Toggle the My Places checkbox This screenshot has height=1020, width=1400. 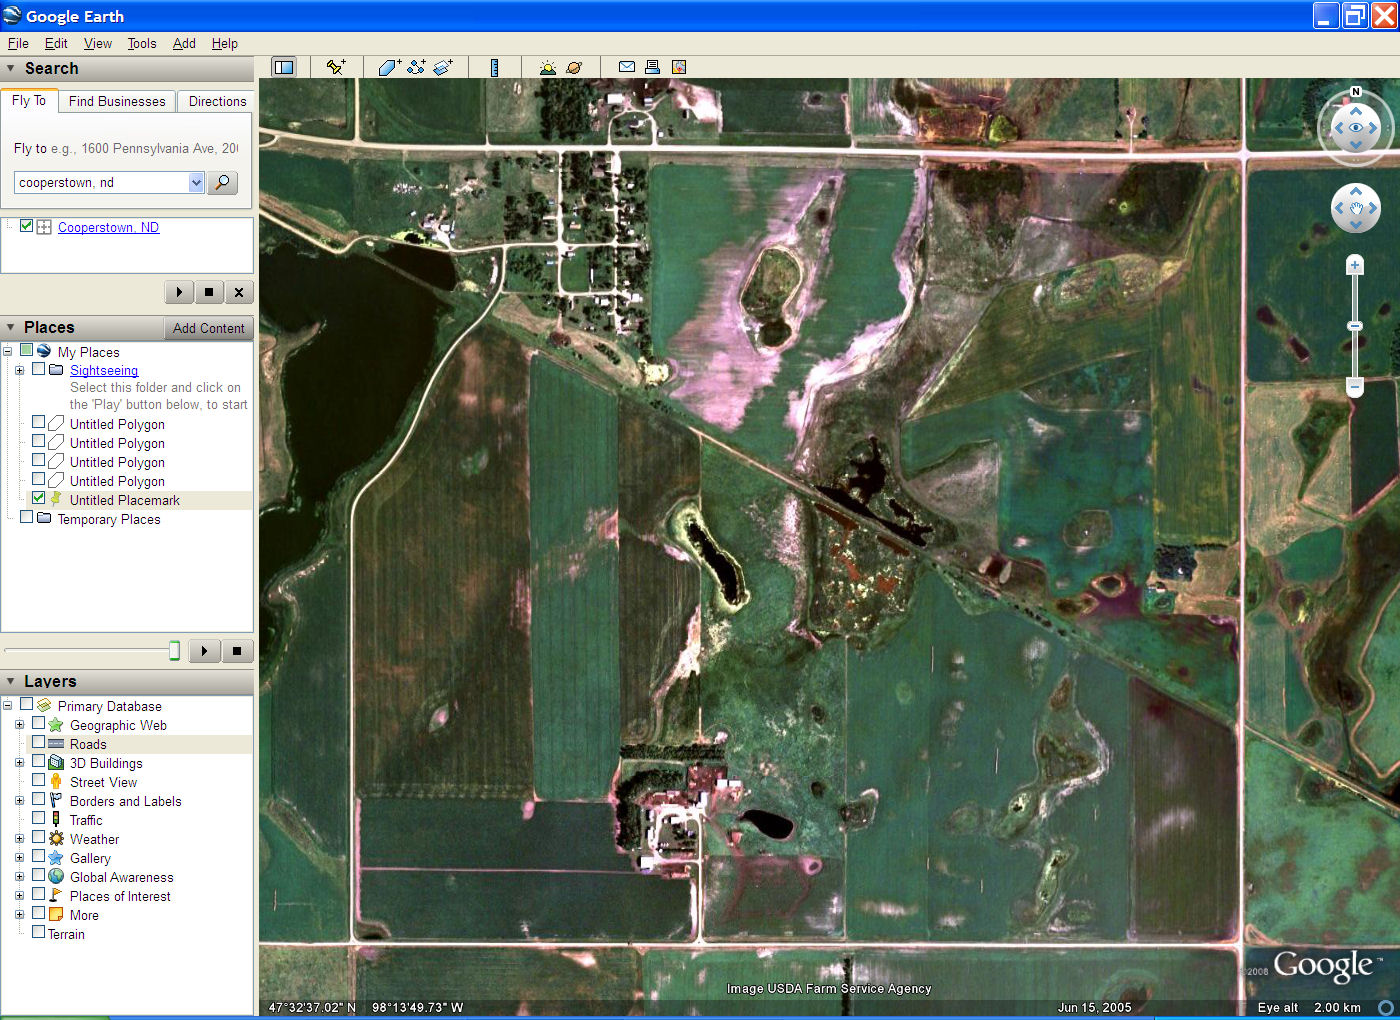[27, 350]
